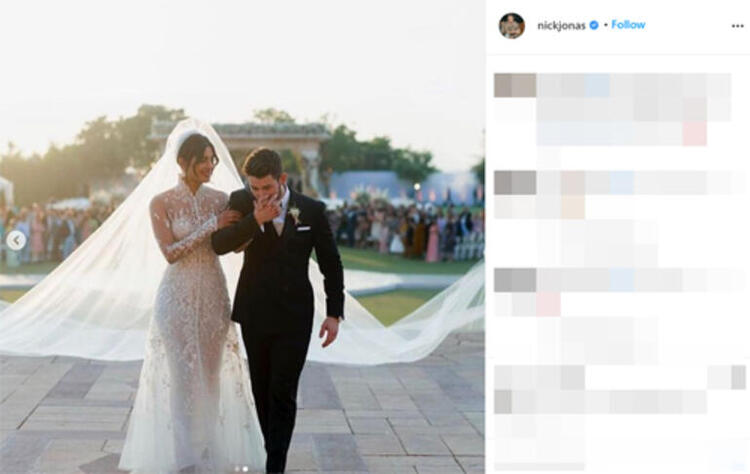The image size is (750, 474).
Task: Click the pink blurred emoji in first comment
Action: (695, 133)
